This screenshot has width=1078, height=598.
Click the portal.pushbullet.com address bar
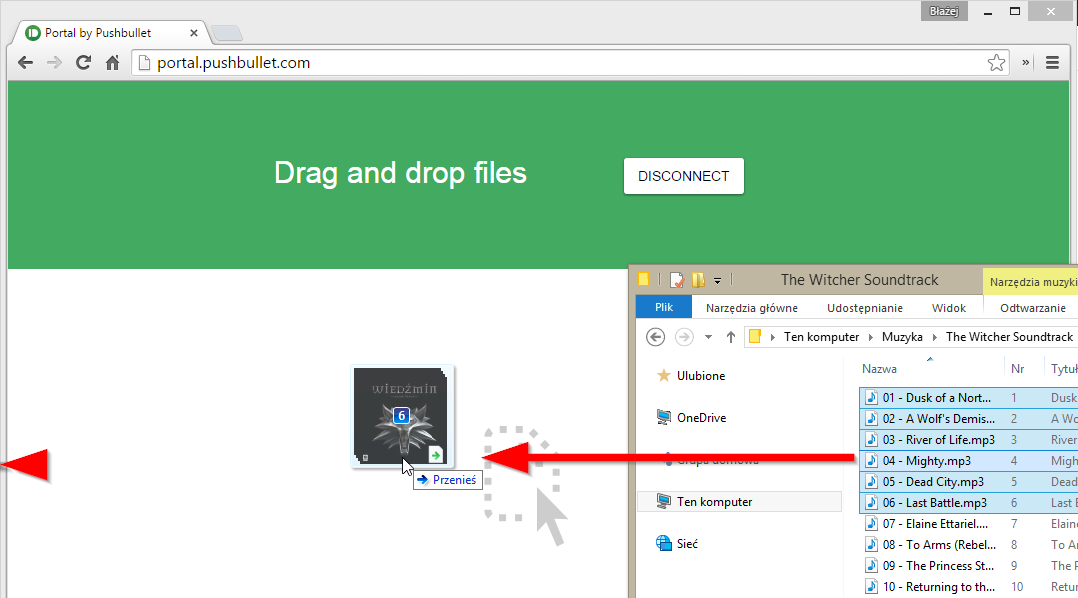[x=571, y=63]
